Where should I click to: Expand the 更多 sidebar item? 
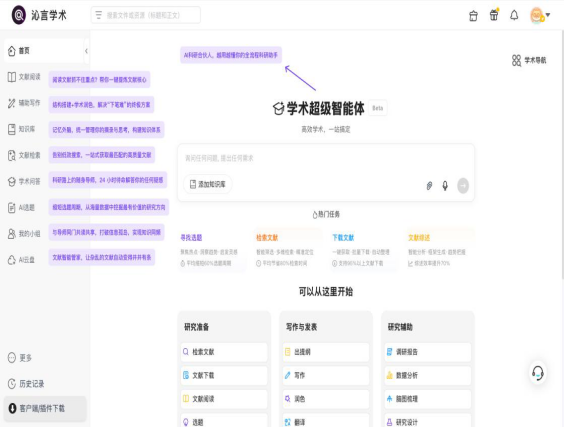pyautogui.click(x=20, y=358)
